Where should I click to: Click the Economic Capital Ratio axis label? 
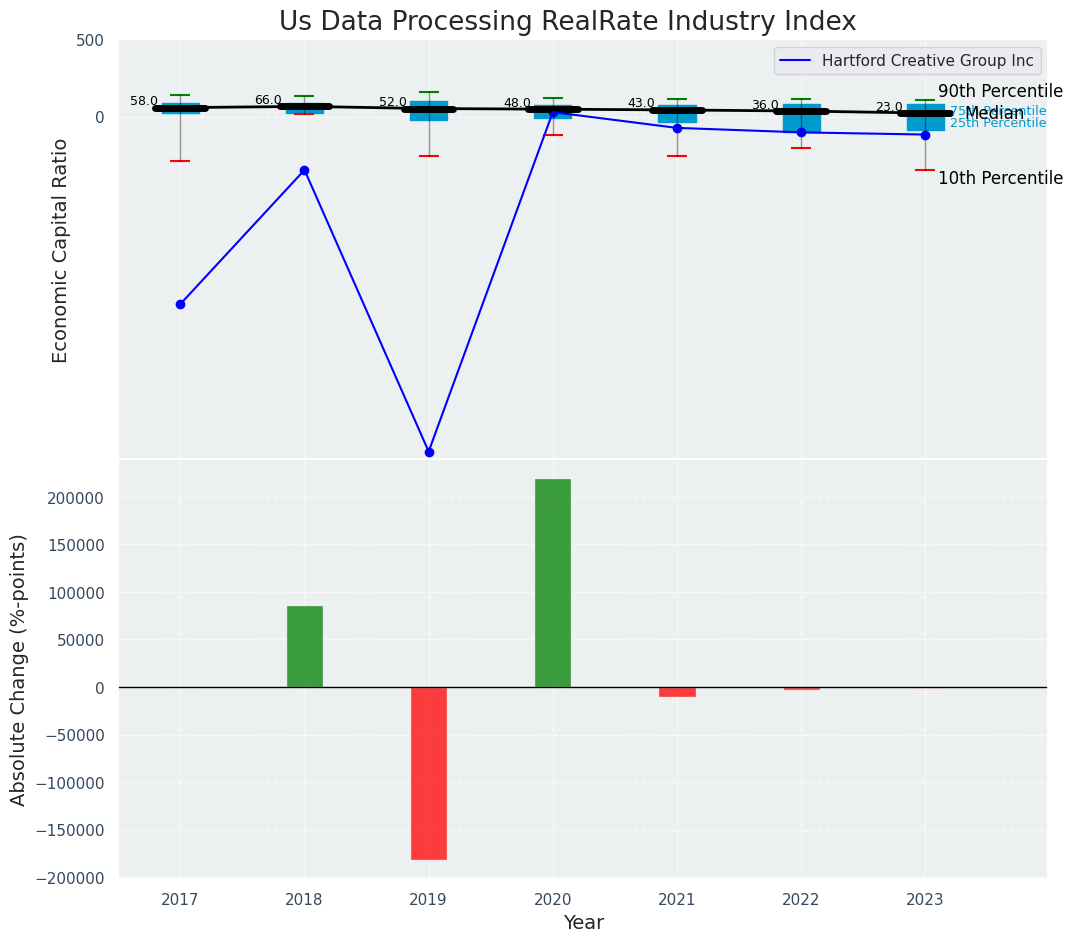click(61, 250)
